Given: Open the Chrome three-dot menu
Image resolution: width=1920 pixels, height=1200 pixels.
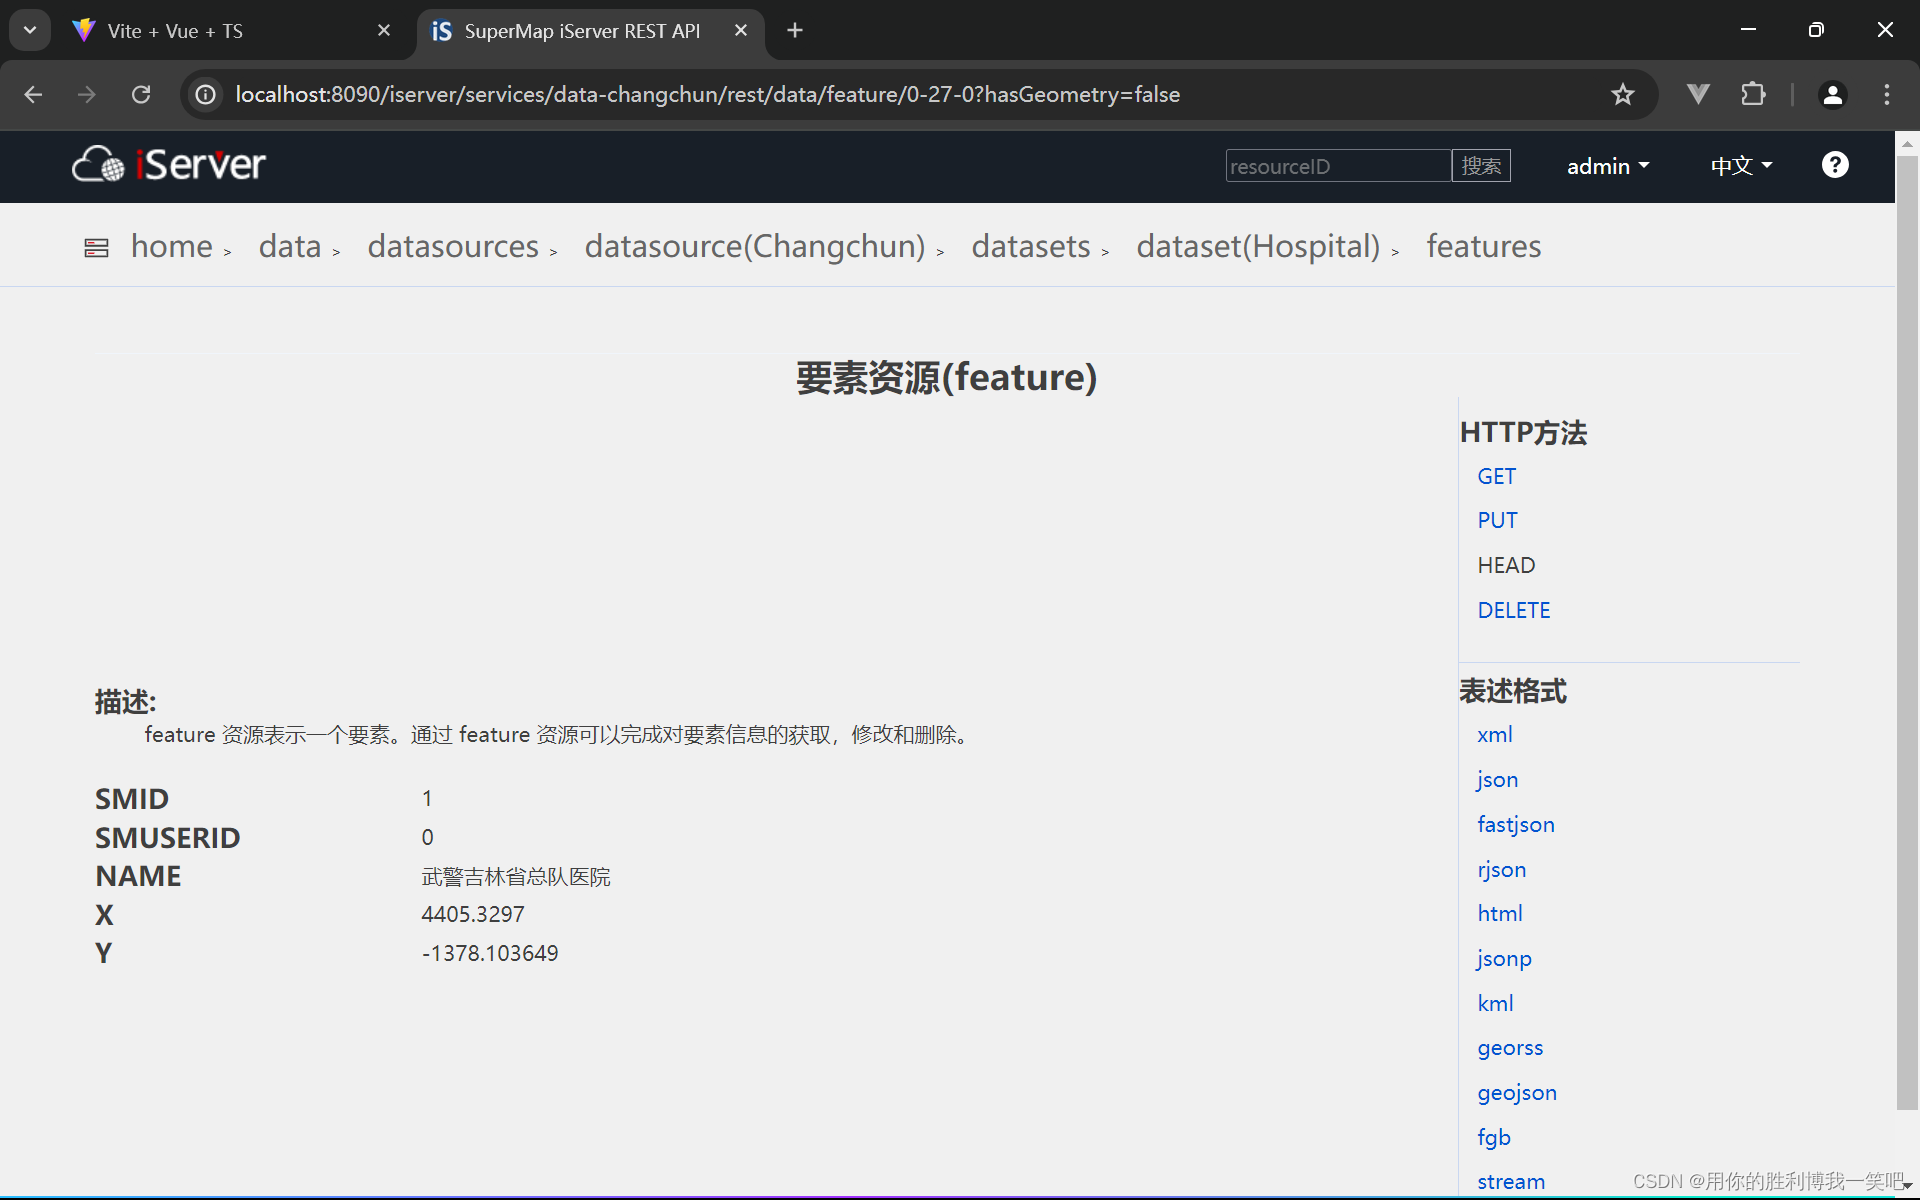Looking at the screenshot, I should pos(1886,94).
